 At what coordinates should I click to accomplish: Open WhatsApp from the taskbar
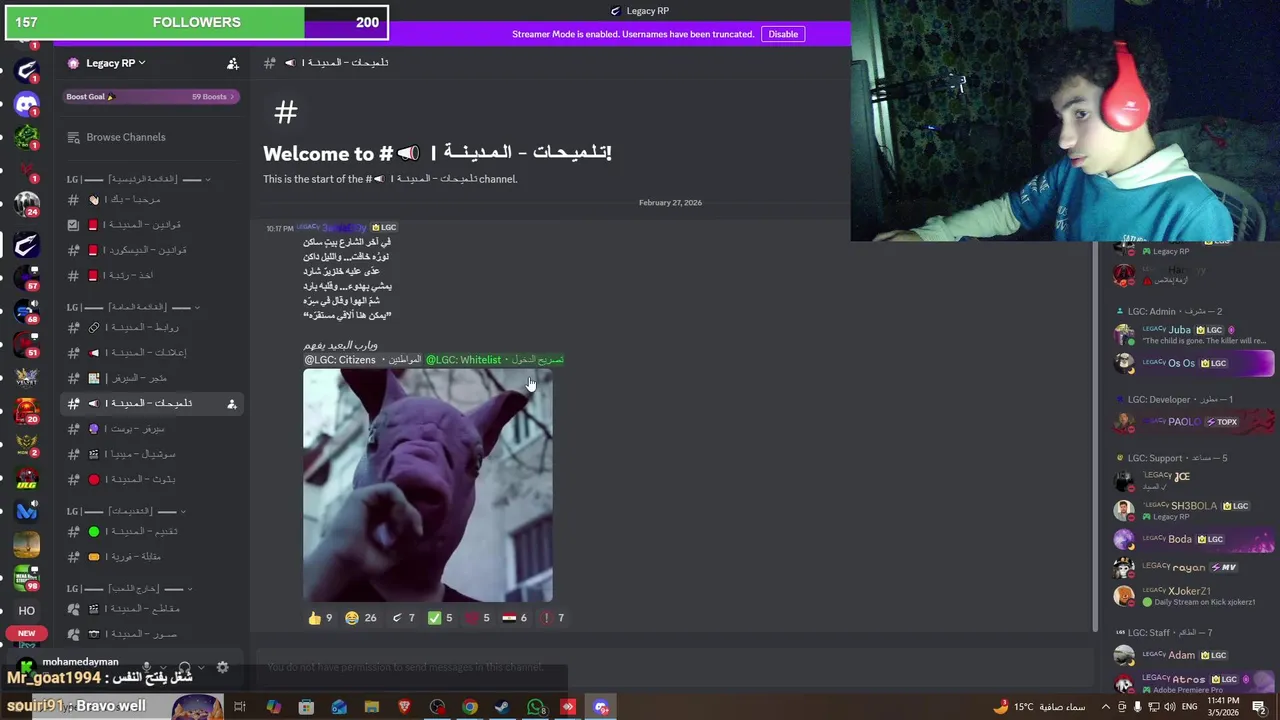(536, 707)
